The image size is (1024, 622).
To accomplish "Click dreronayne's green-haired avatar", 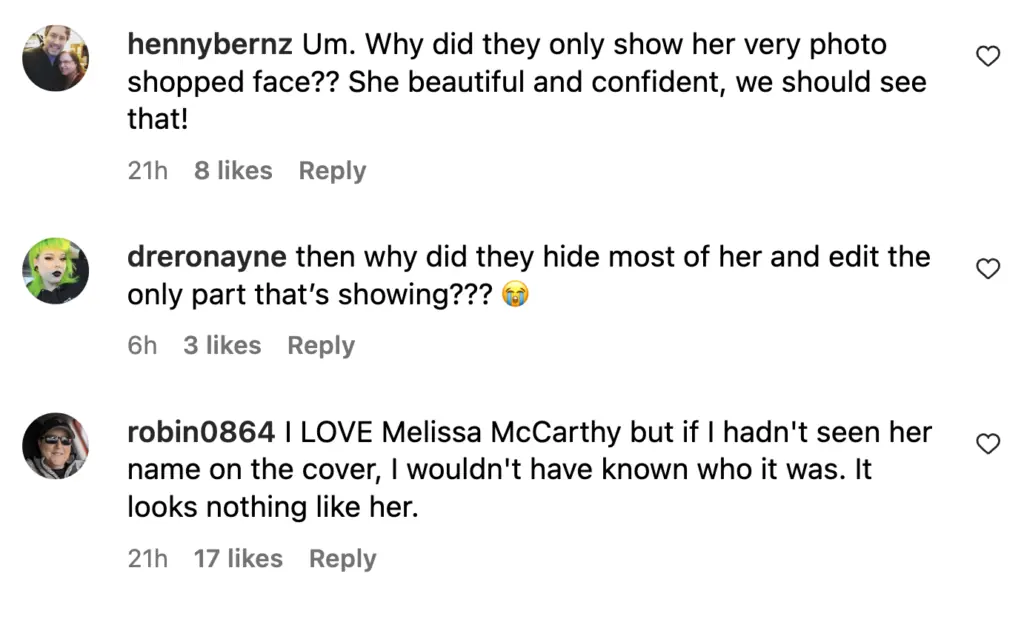I will [56, 270].
